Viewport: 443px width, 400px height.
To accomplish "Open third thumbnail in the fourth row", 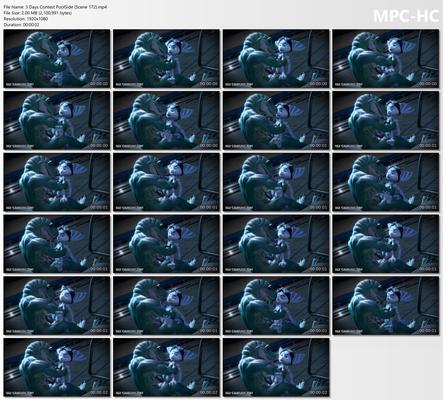I will pyautogui.click(x=276, y=244).
